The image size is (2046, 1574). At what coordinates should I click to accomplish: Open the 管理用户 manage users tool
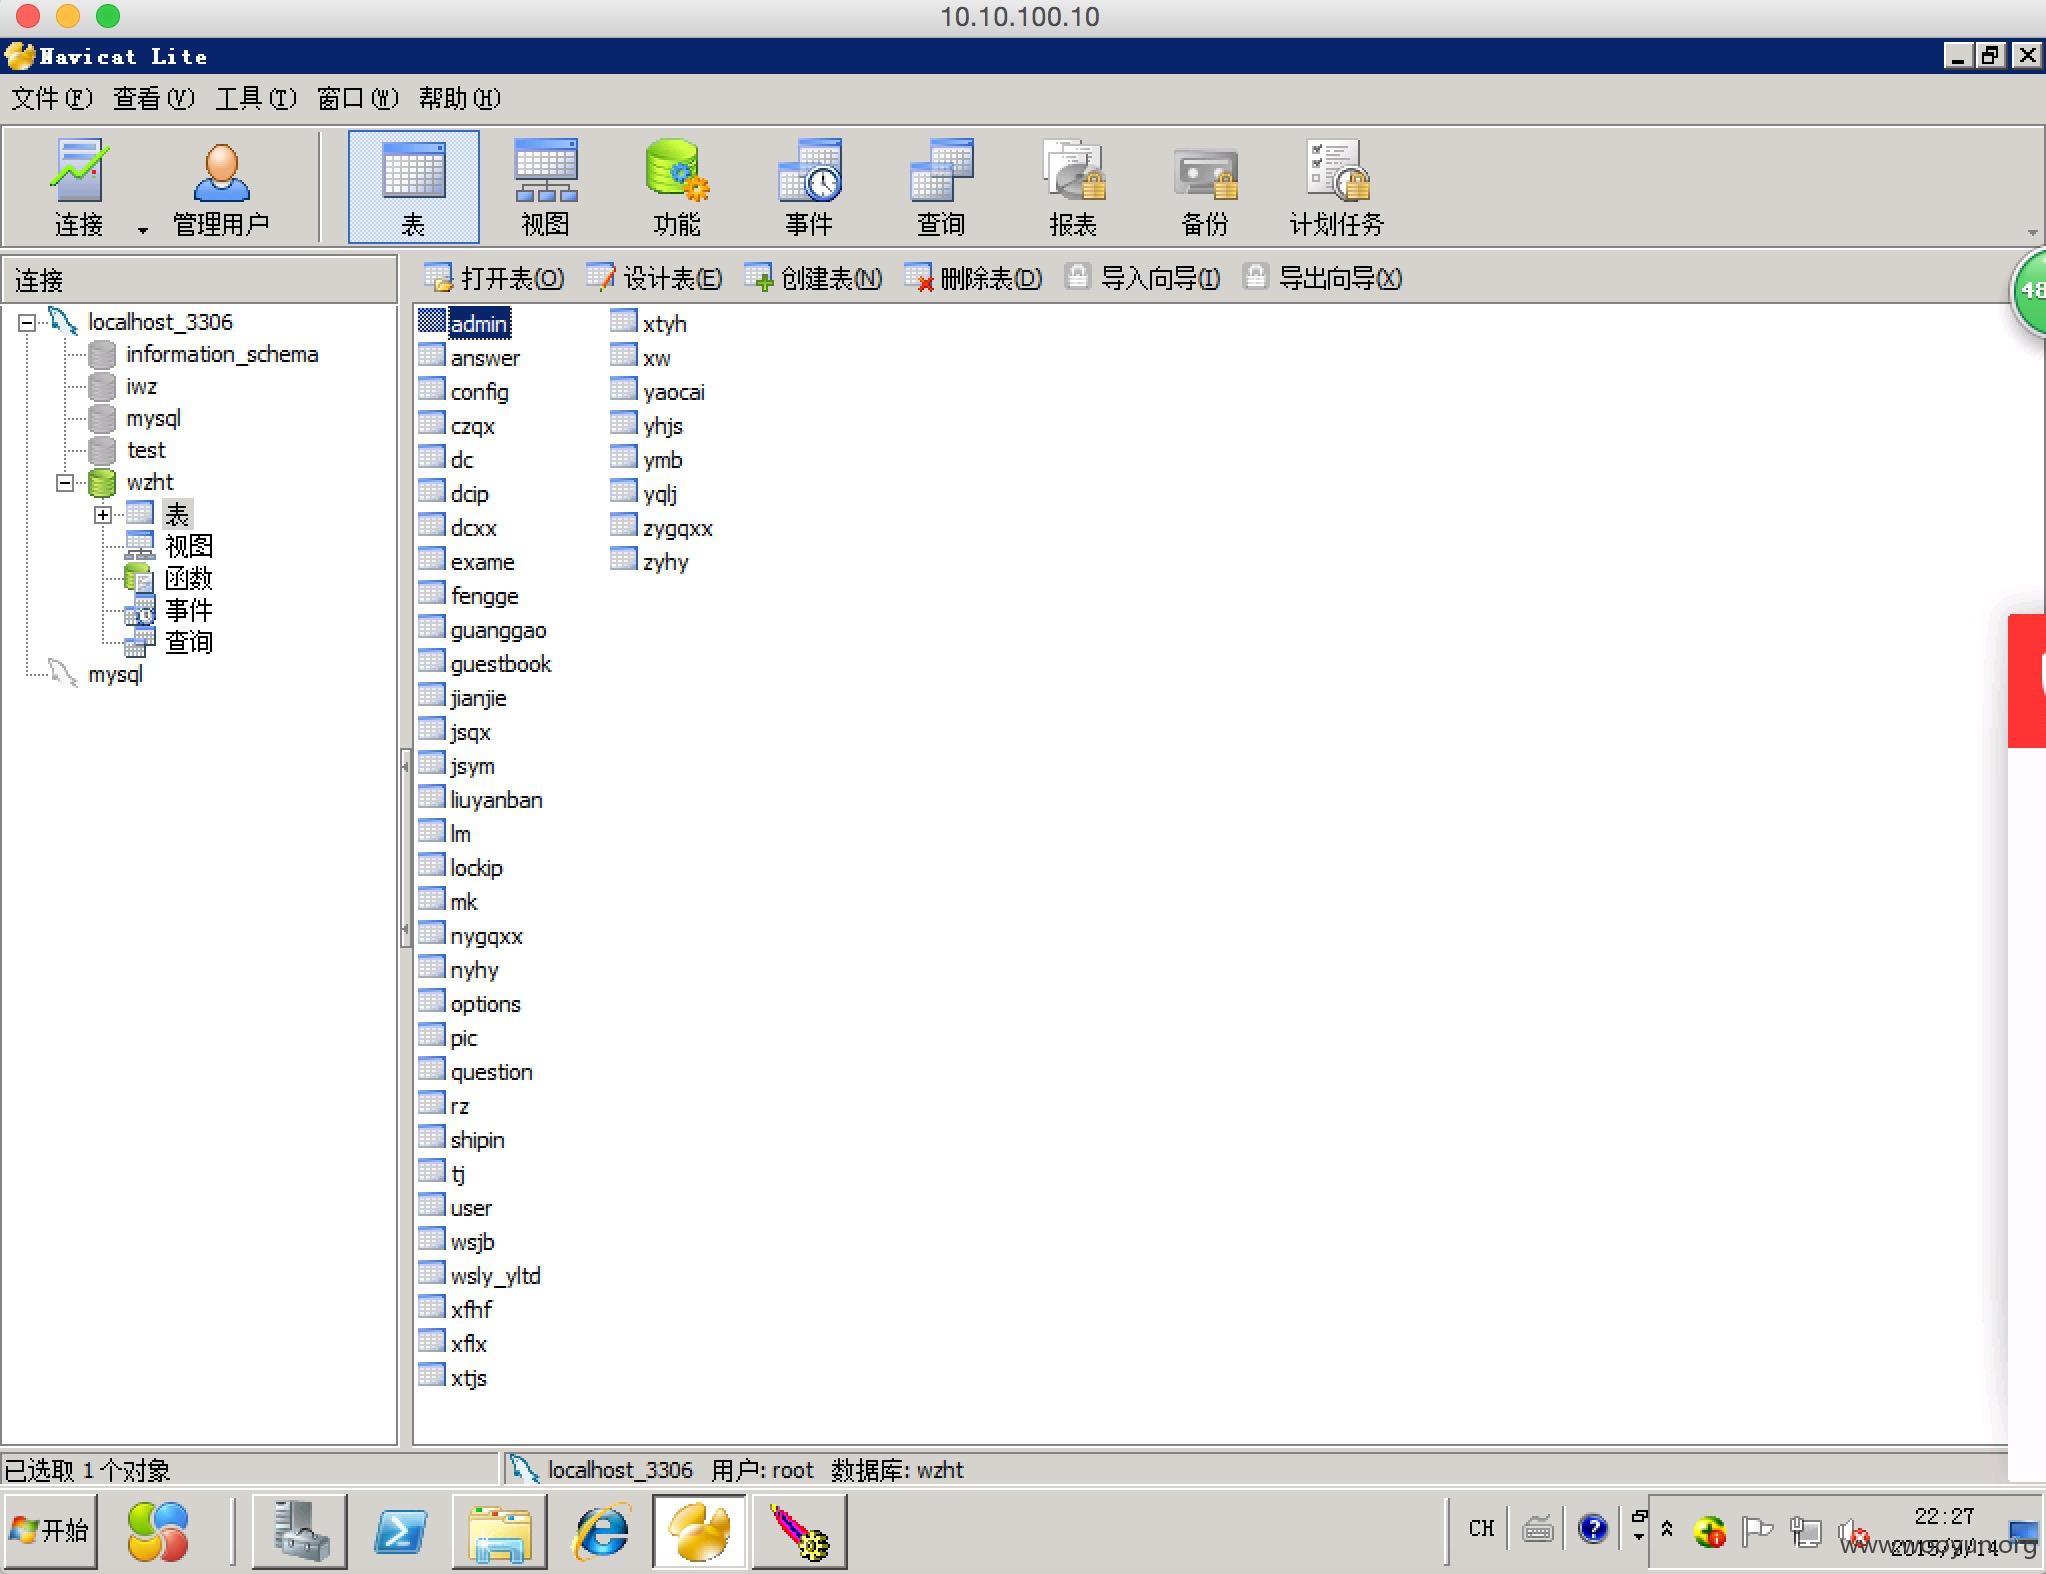221,188
